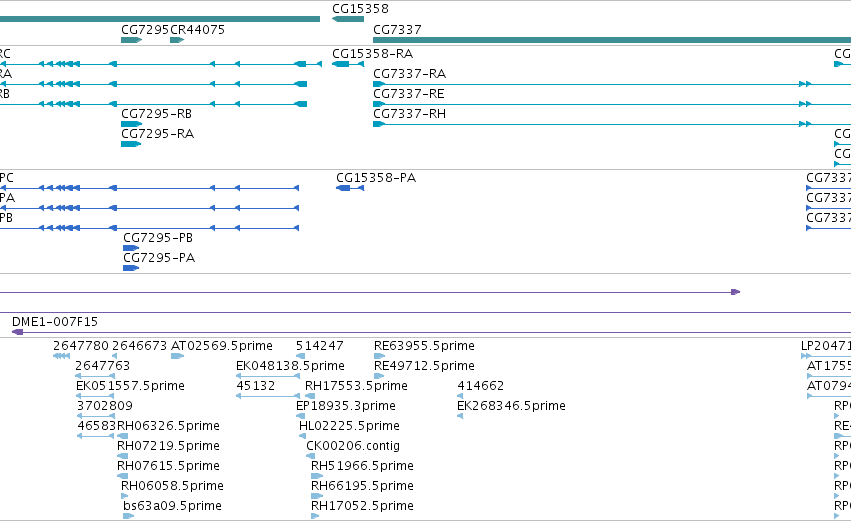Open the AT02569.5prime EST label
Screen dimensions: 851x521
222,346
